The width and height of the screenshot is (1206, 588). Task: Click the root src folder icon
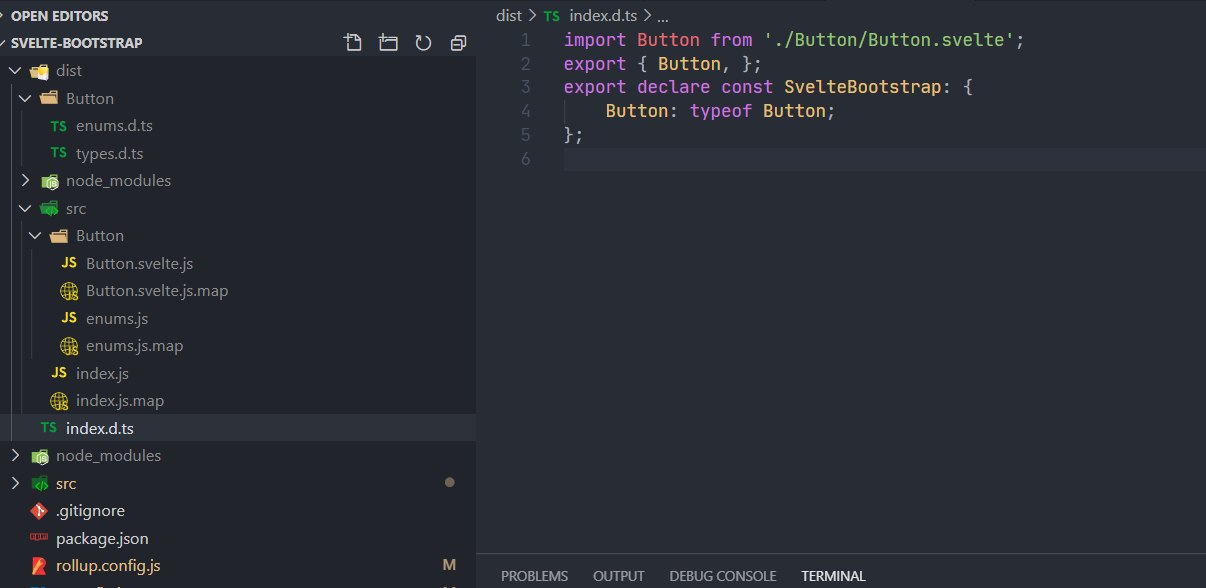pyautogui.click(x=40, y=483)
